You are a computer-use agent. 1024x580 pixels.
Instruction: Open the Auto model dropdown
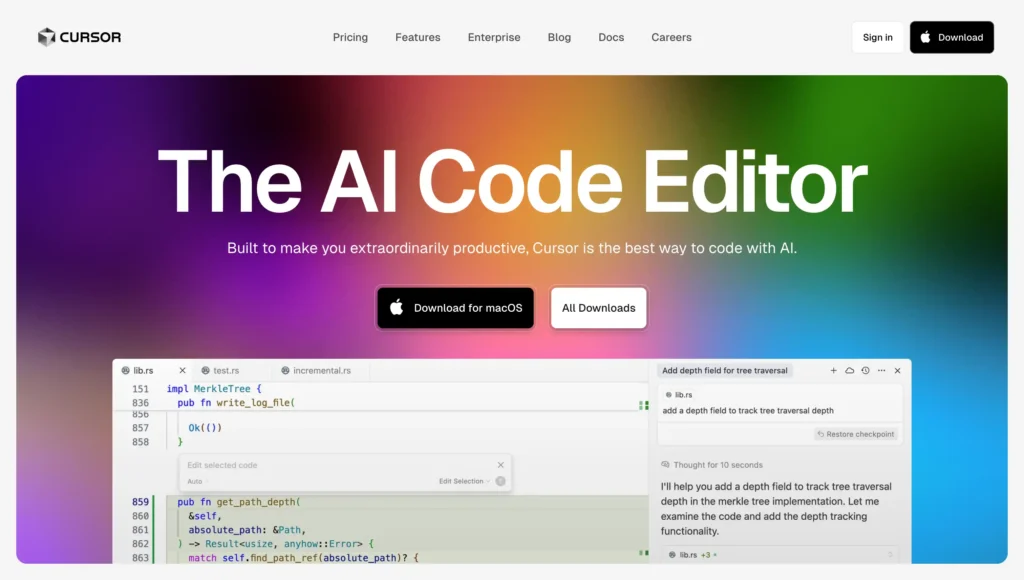[x=197, y=481]
